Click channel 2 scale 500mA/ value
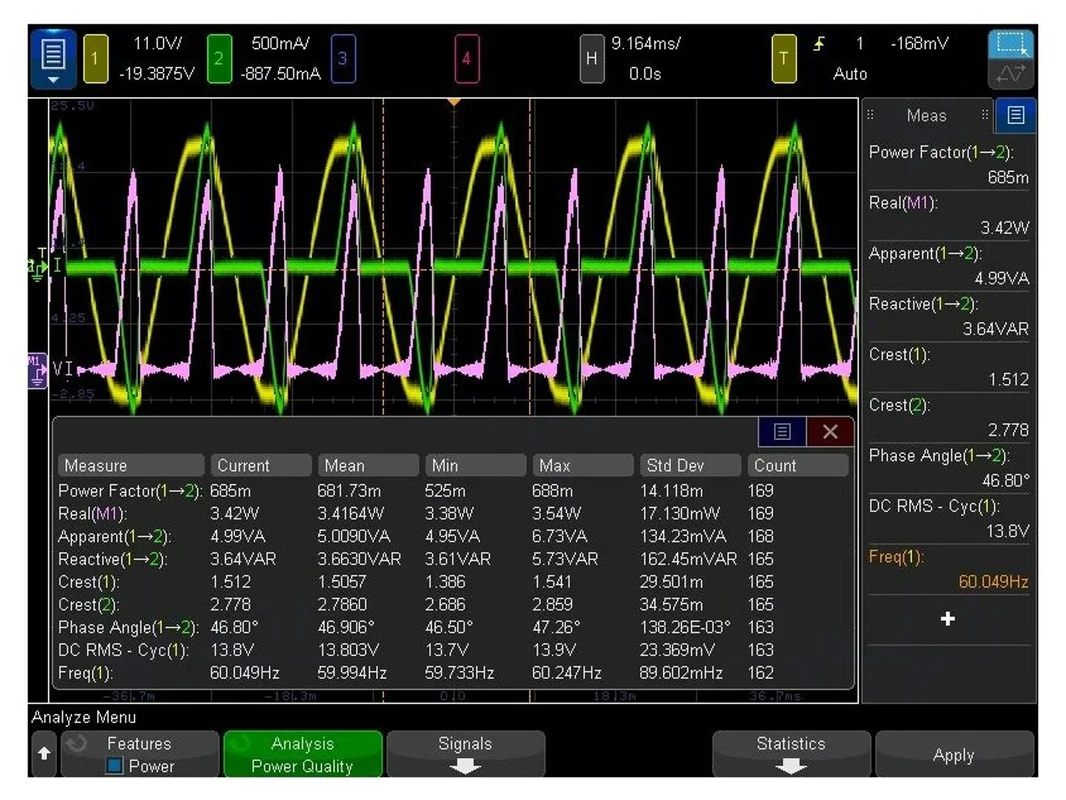 tap(281, 44)
